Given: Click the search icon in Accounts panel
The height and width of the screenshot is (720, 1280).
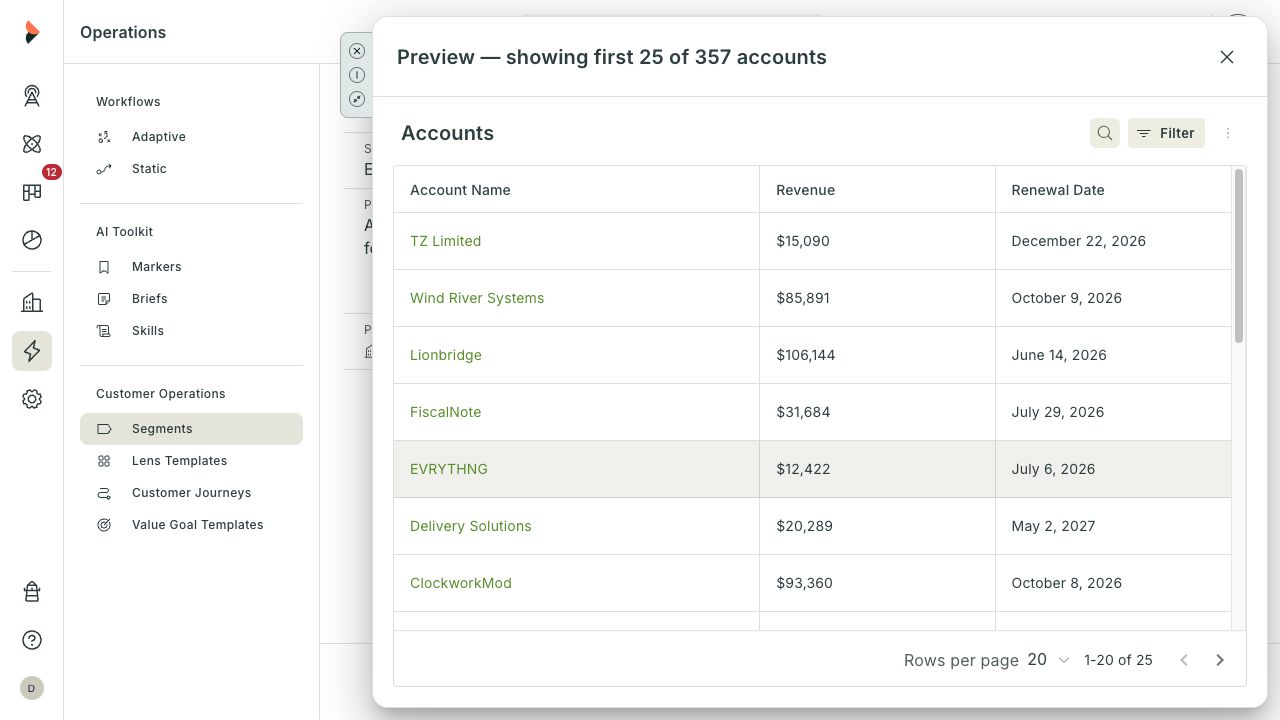Looking at the screenshot, I should click(1105, 133).
